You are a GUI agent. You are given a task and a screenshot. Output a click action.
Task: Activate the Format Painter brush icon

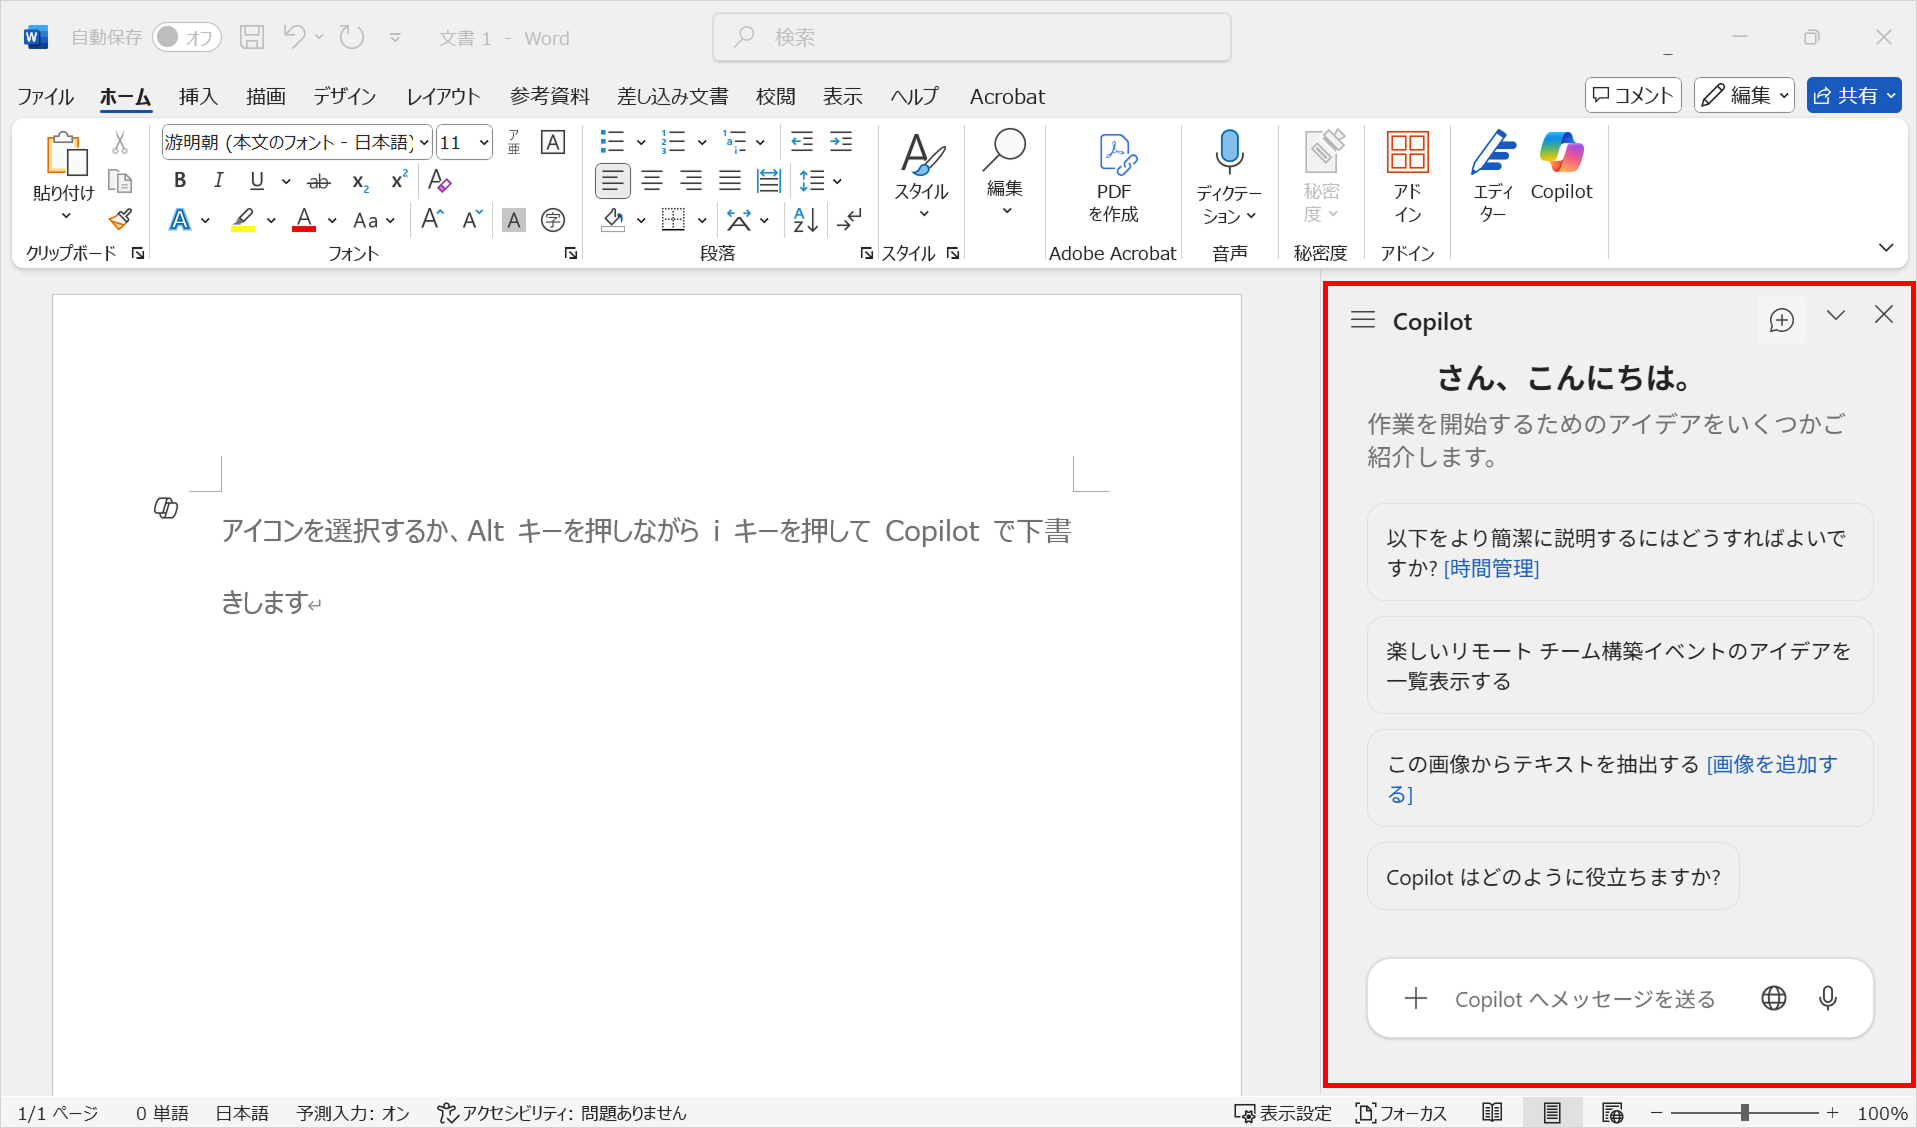121,218
